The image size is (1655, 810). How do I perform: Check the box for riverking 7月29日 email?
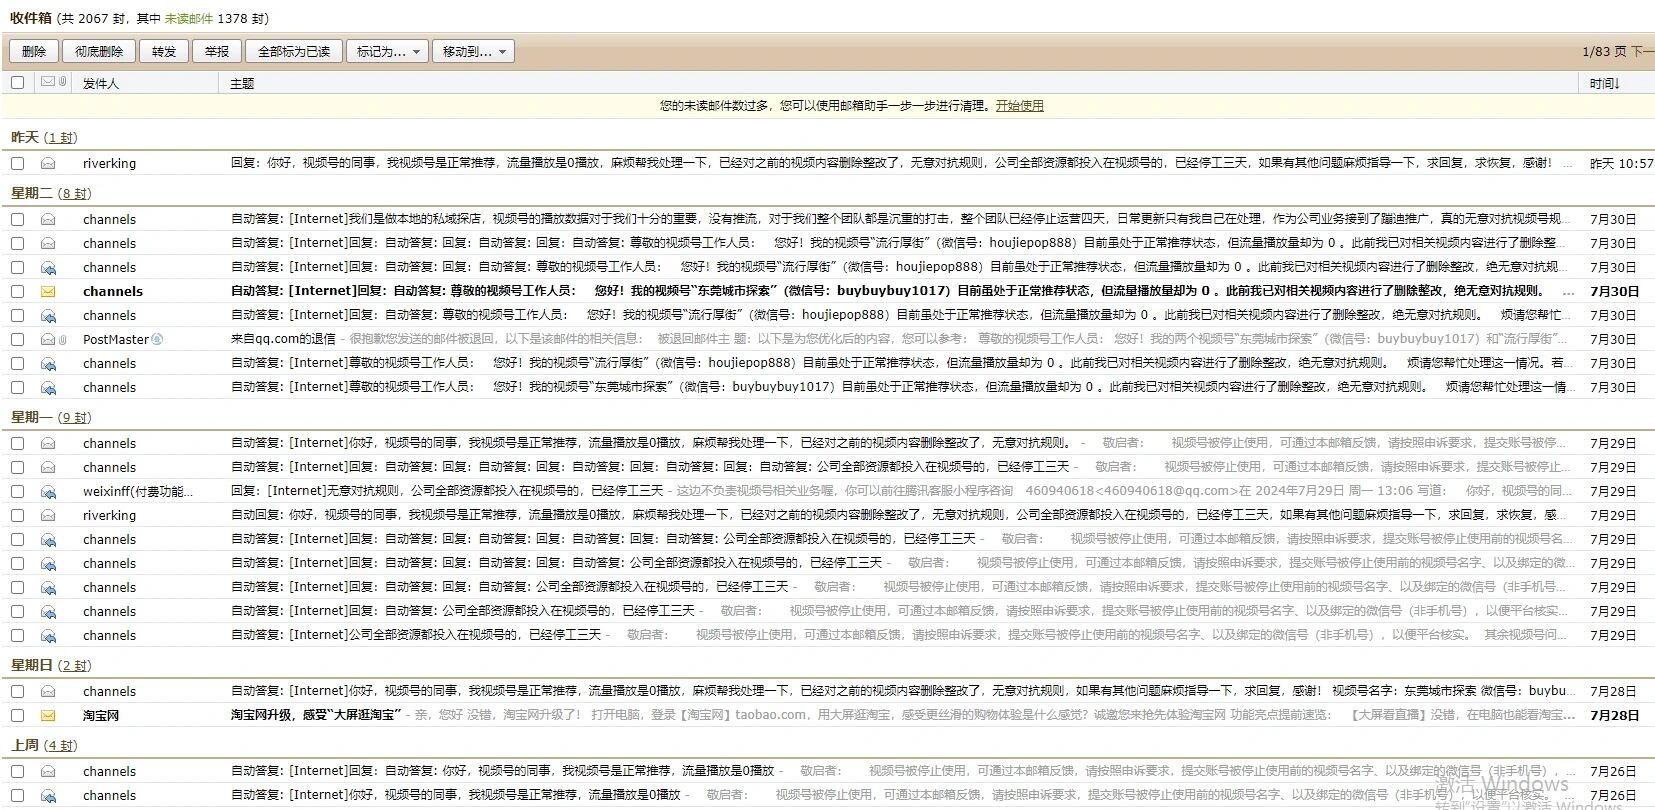tap(17, 515)
